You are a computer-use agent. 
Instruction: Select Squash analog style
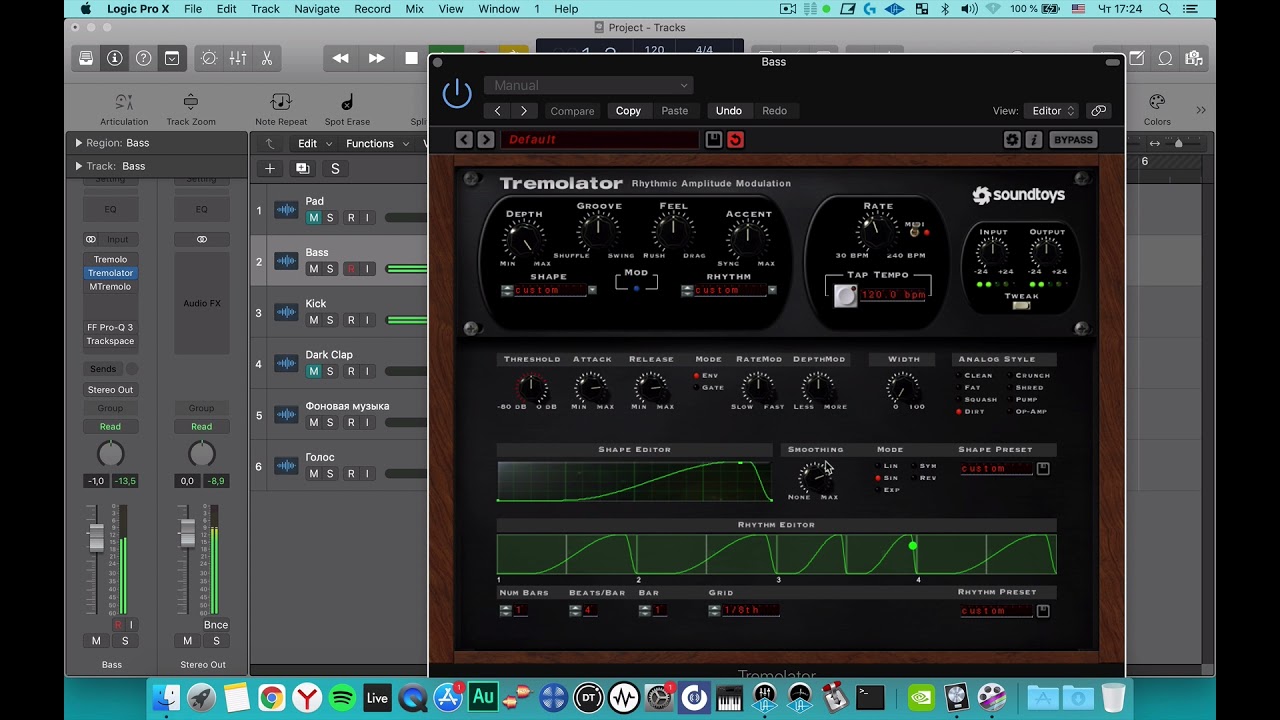click(x=959, y=399)
